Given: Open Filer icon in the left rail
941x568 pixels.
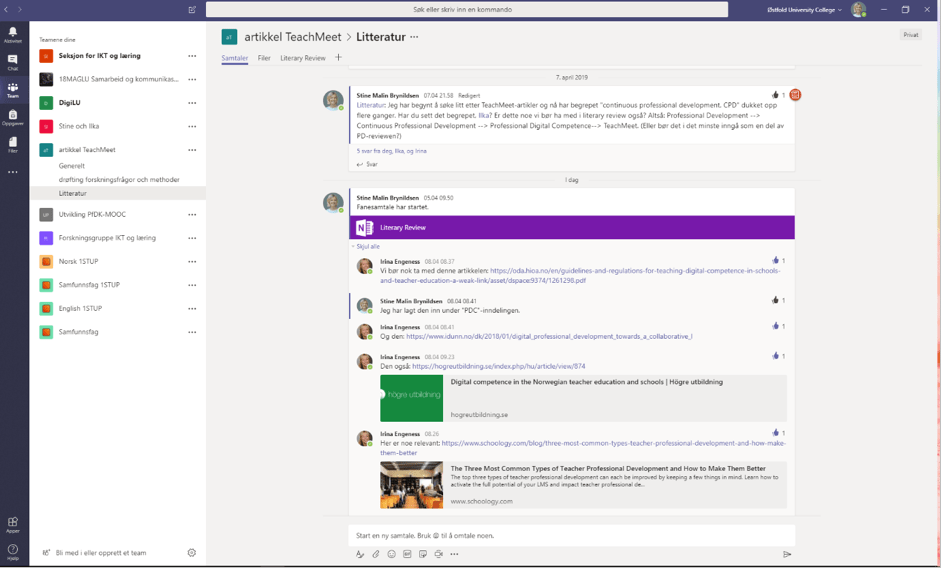Looking at the screenshot, I should point(13,144).
